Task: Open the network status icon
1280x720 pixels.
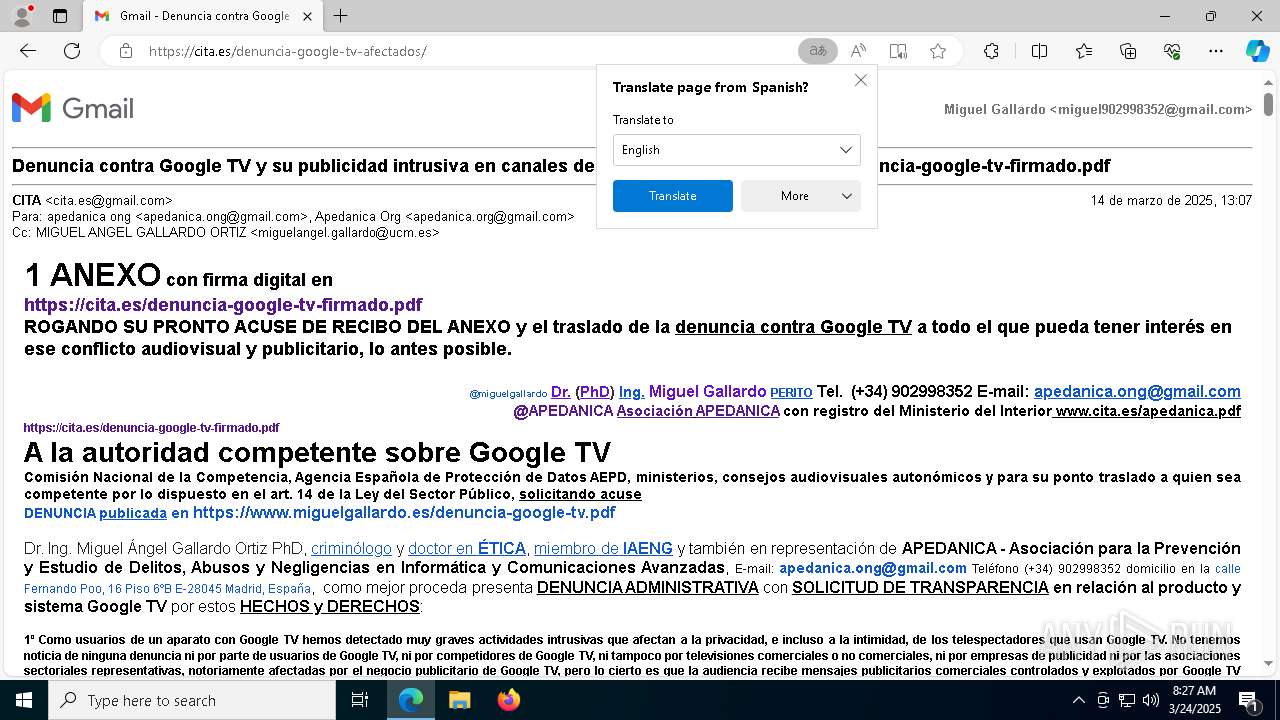Action: click(1126, 700)
